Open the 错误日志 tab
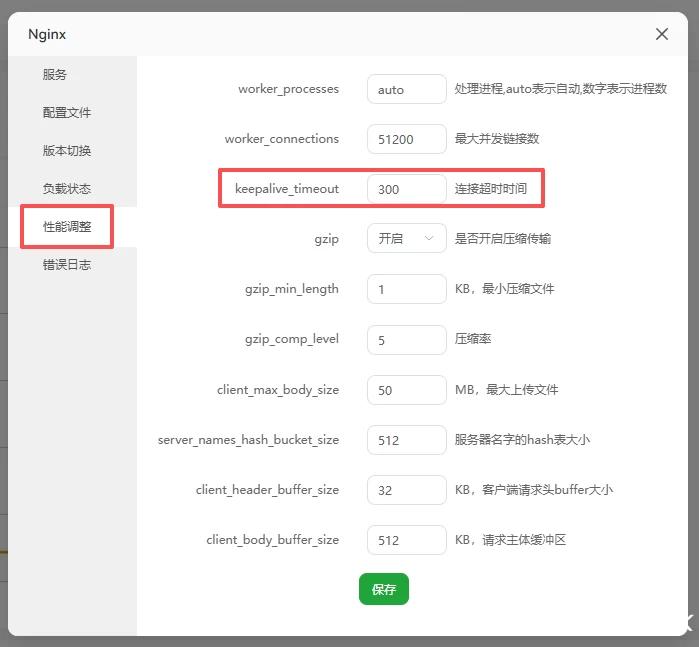The height and width of the screenshot is (647, 699). coord(67,265)
